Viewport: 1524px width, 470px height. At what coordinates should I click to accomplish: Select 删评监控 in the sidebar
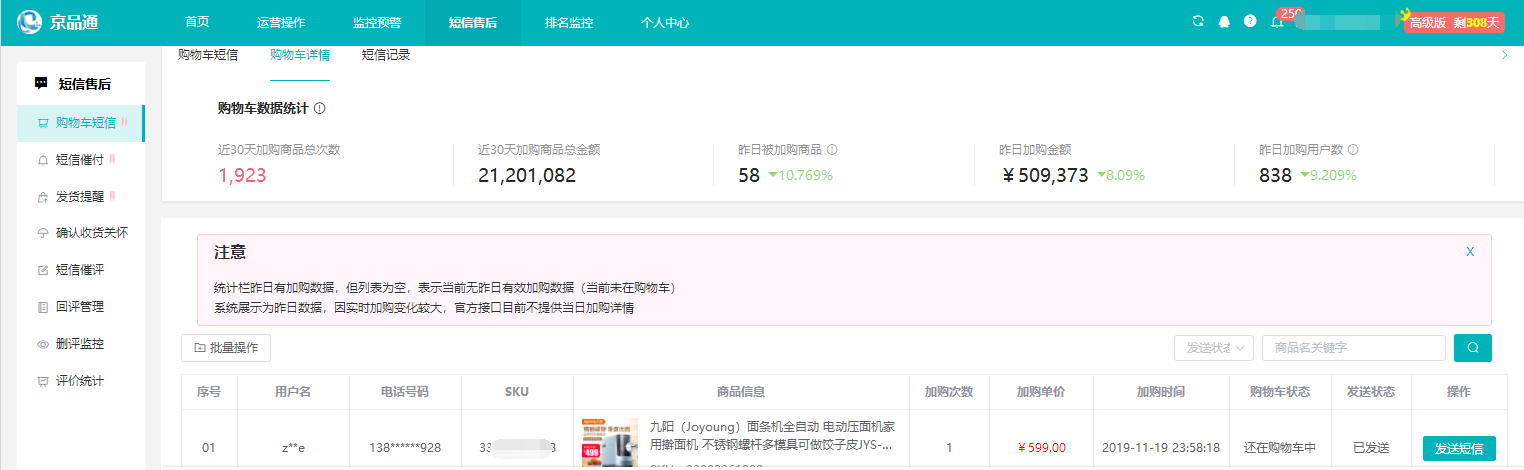[x=80, y=344]
